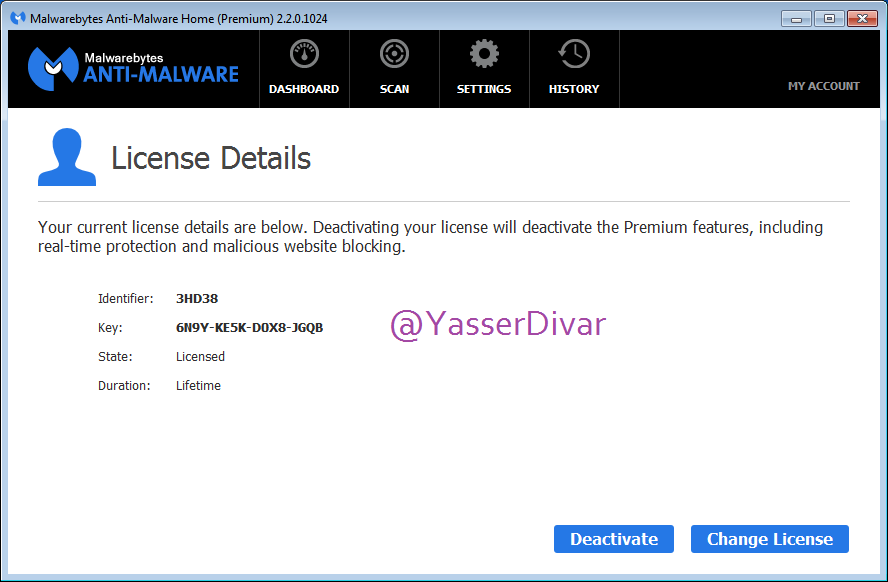The image size is (888, 582).
Task: Click the window title bar text
Action: pos(178,19)
